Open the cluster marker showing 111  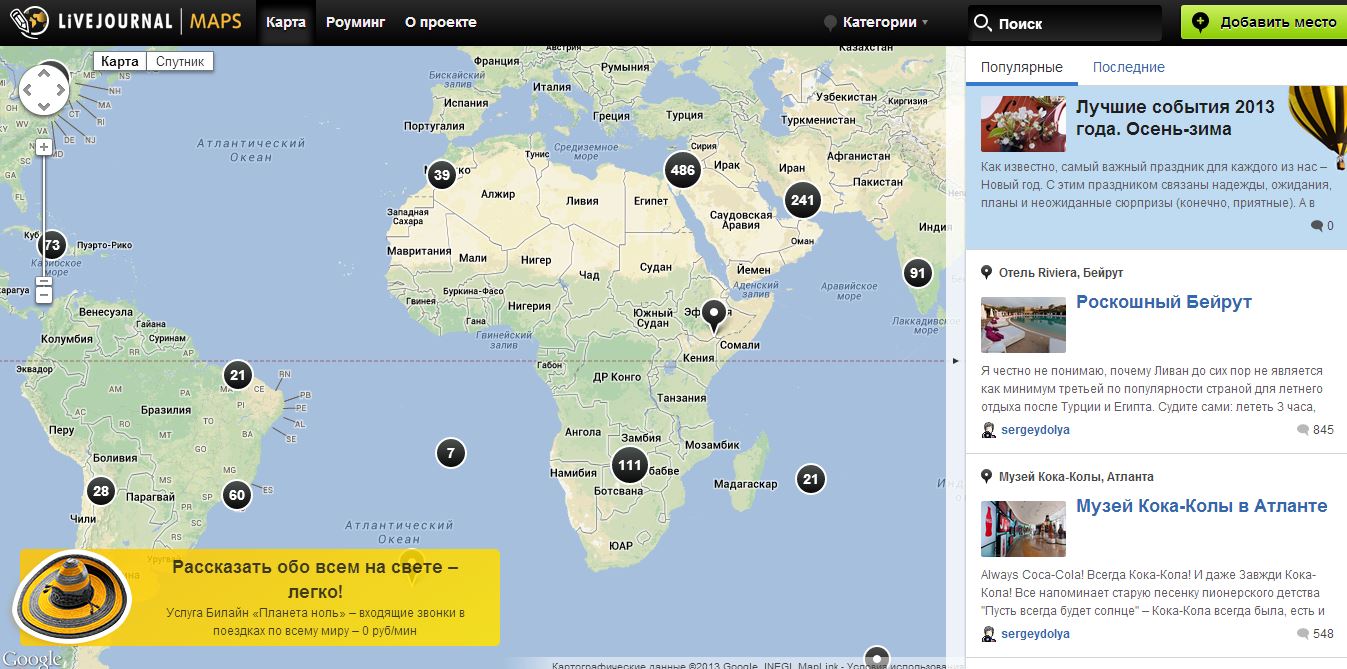(630, 465)
